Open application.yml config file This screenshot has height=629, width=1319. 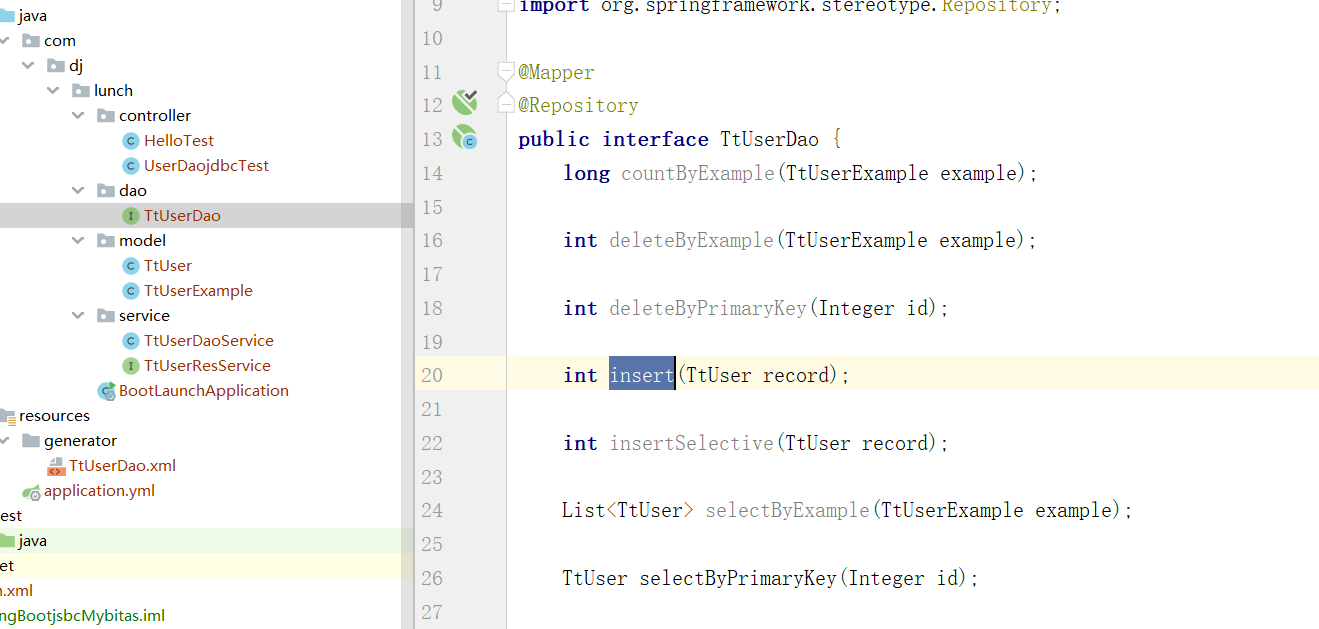coord(99,491)
